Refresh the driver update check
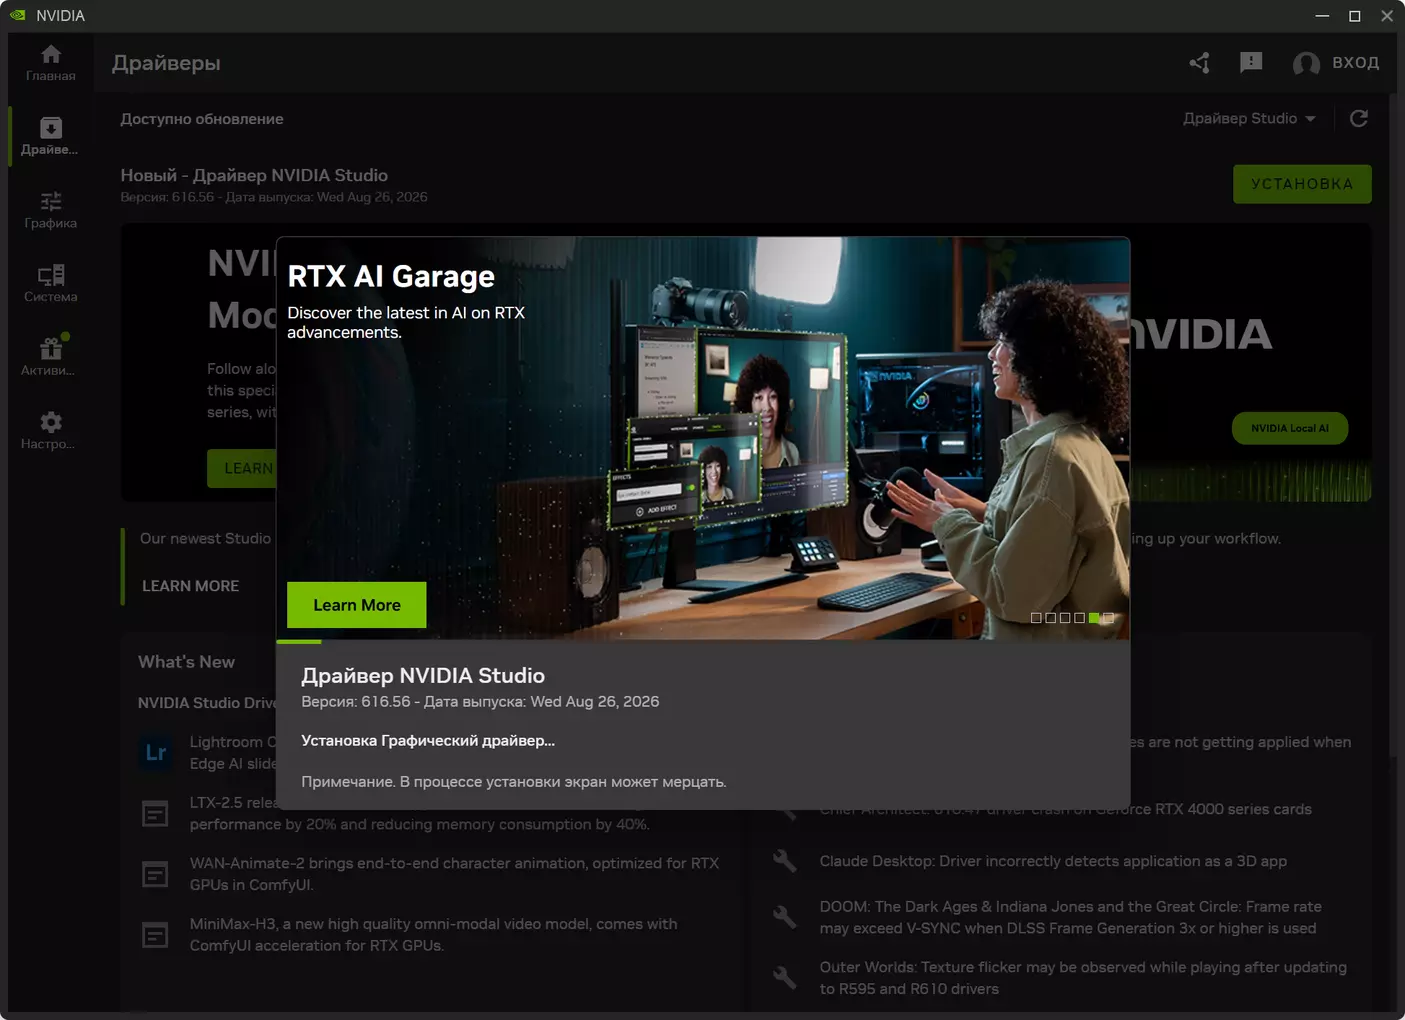This screenshot has height=1020, width=1405. coord(1359,119)
